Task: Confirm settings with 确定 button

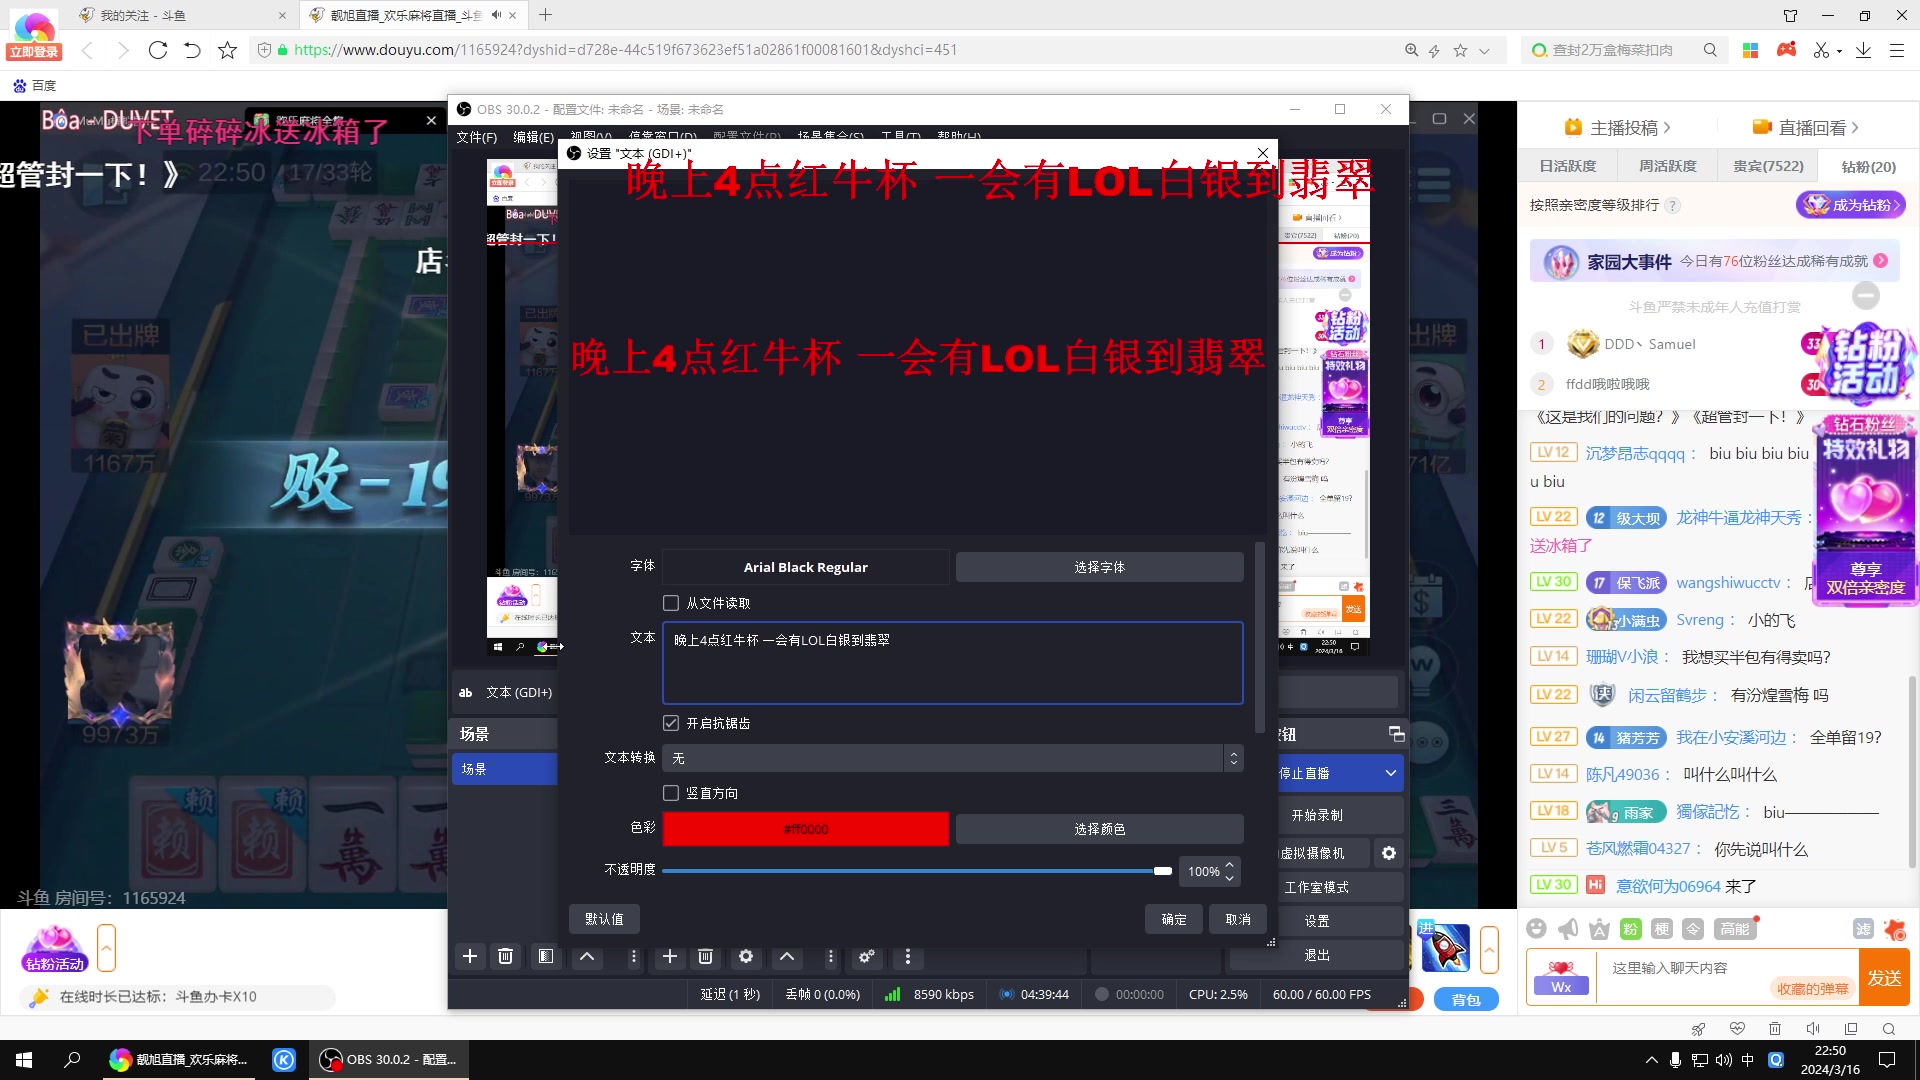Action: (1174, 919)
